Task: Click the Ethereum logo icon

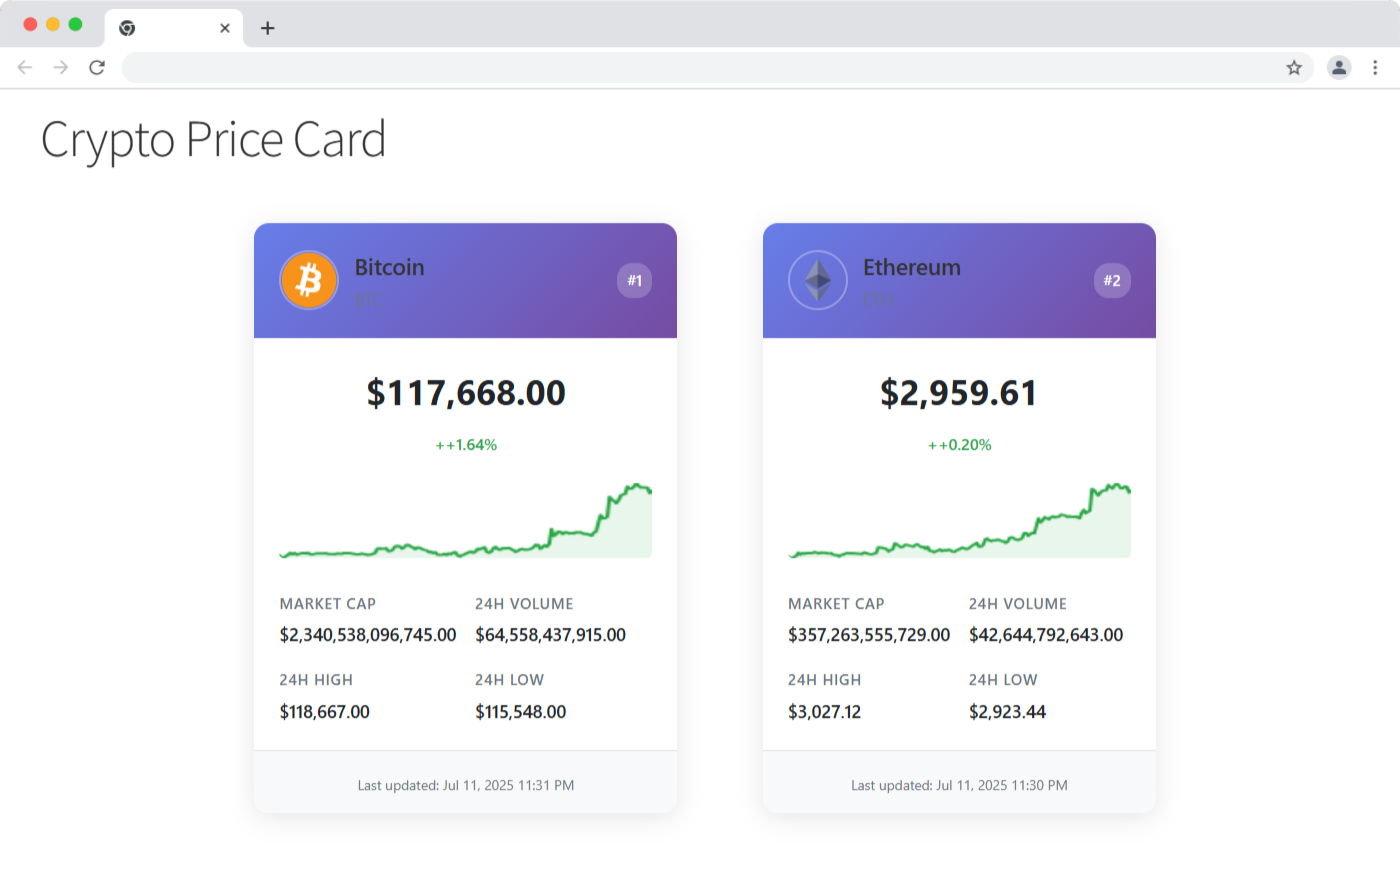Action: point(818,280)
